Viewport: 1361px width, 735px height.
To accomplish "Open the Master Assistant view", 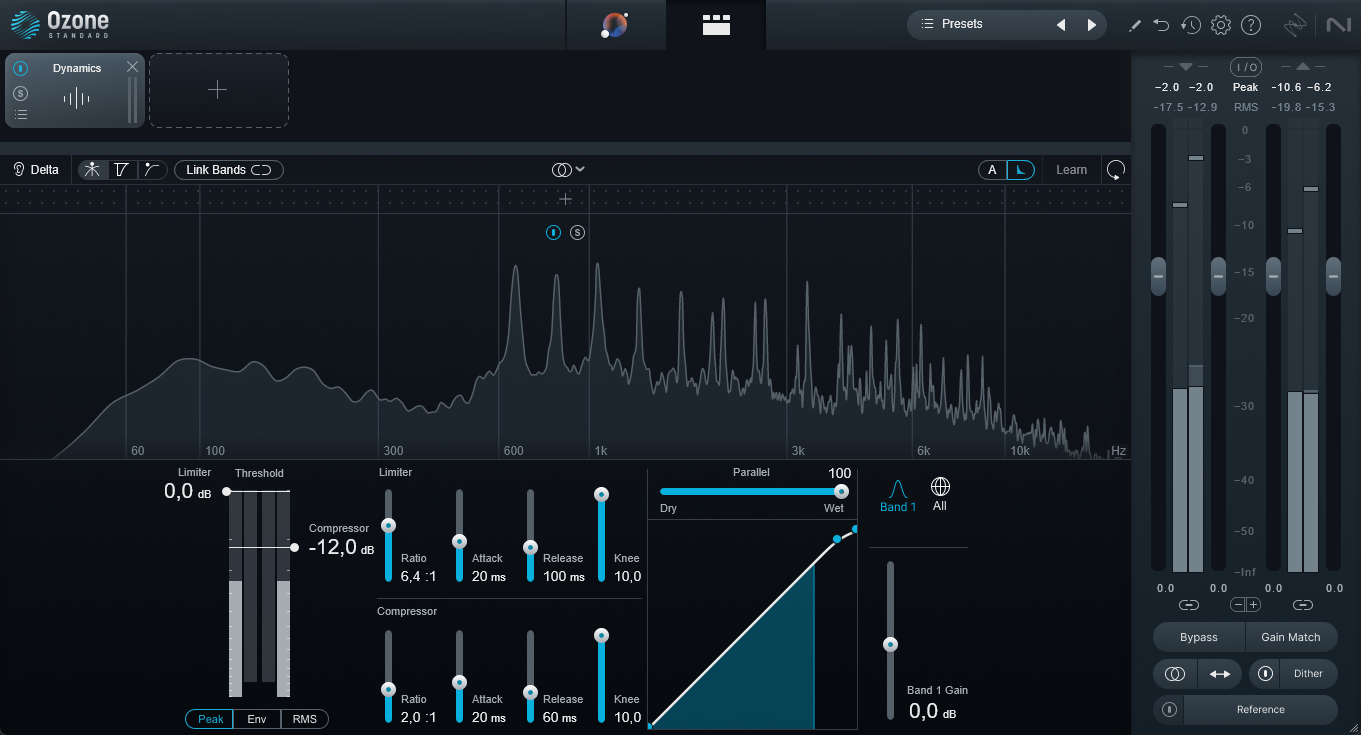I will [x=615, y=25].
